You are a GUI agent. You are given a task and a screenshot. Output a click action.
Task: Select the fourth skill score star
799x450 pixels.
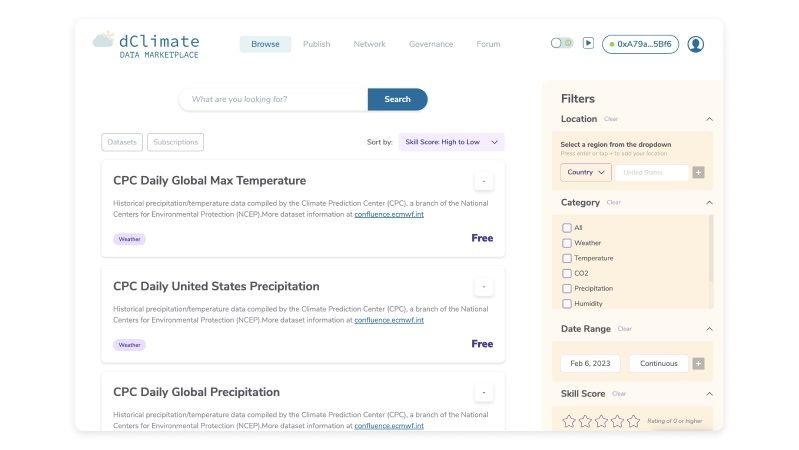[617, 421]
